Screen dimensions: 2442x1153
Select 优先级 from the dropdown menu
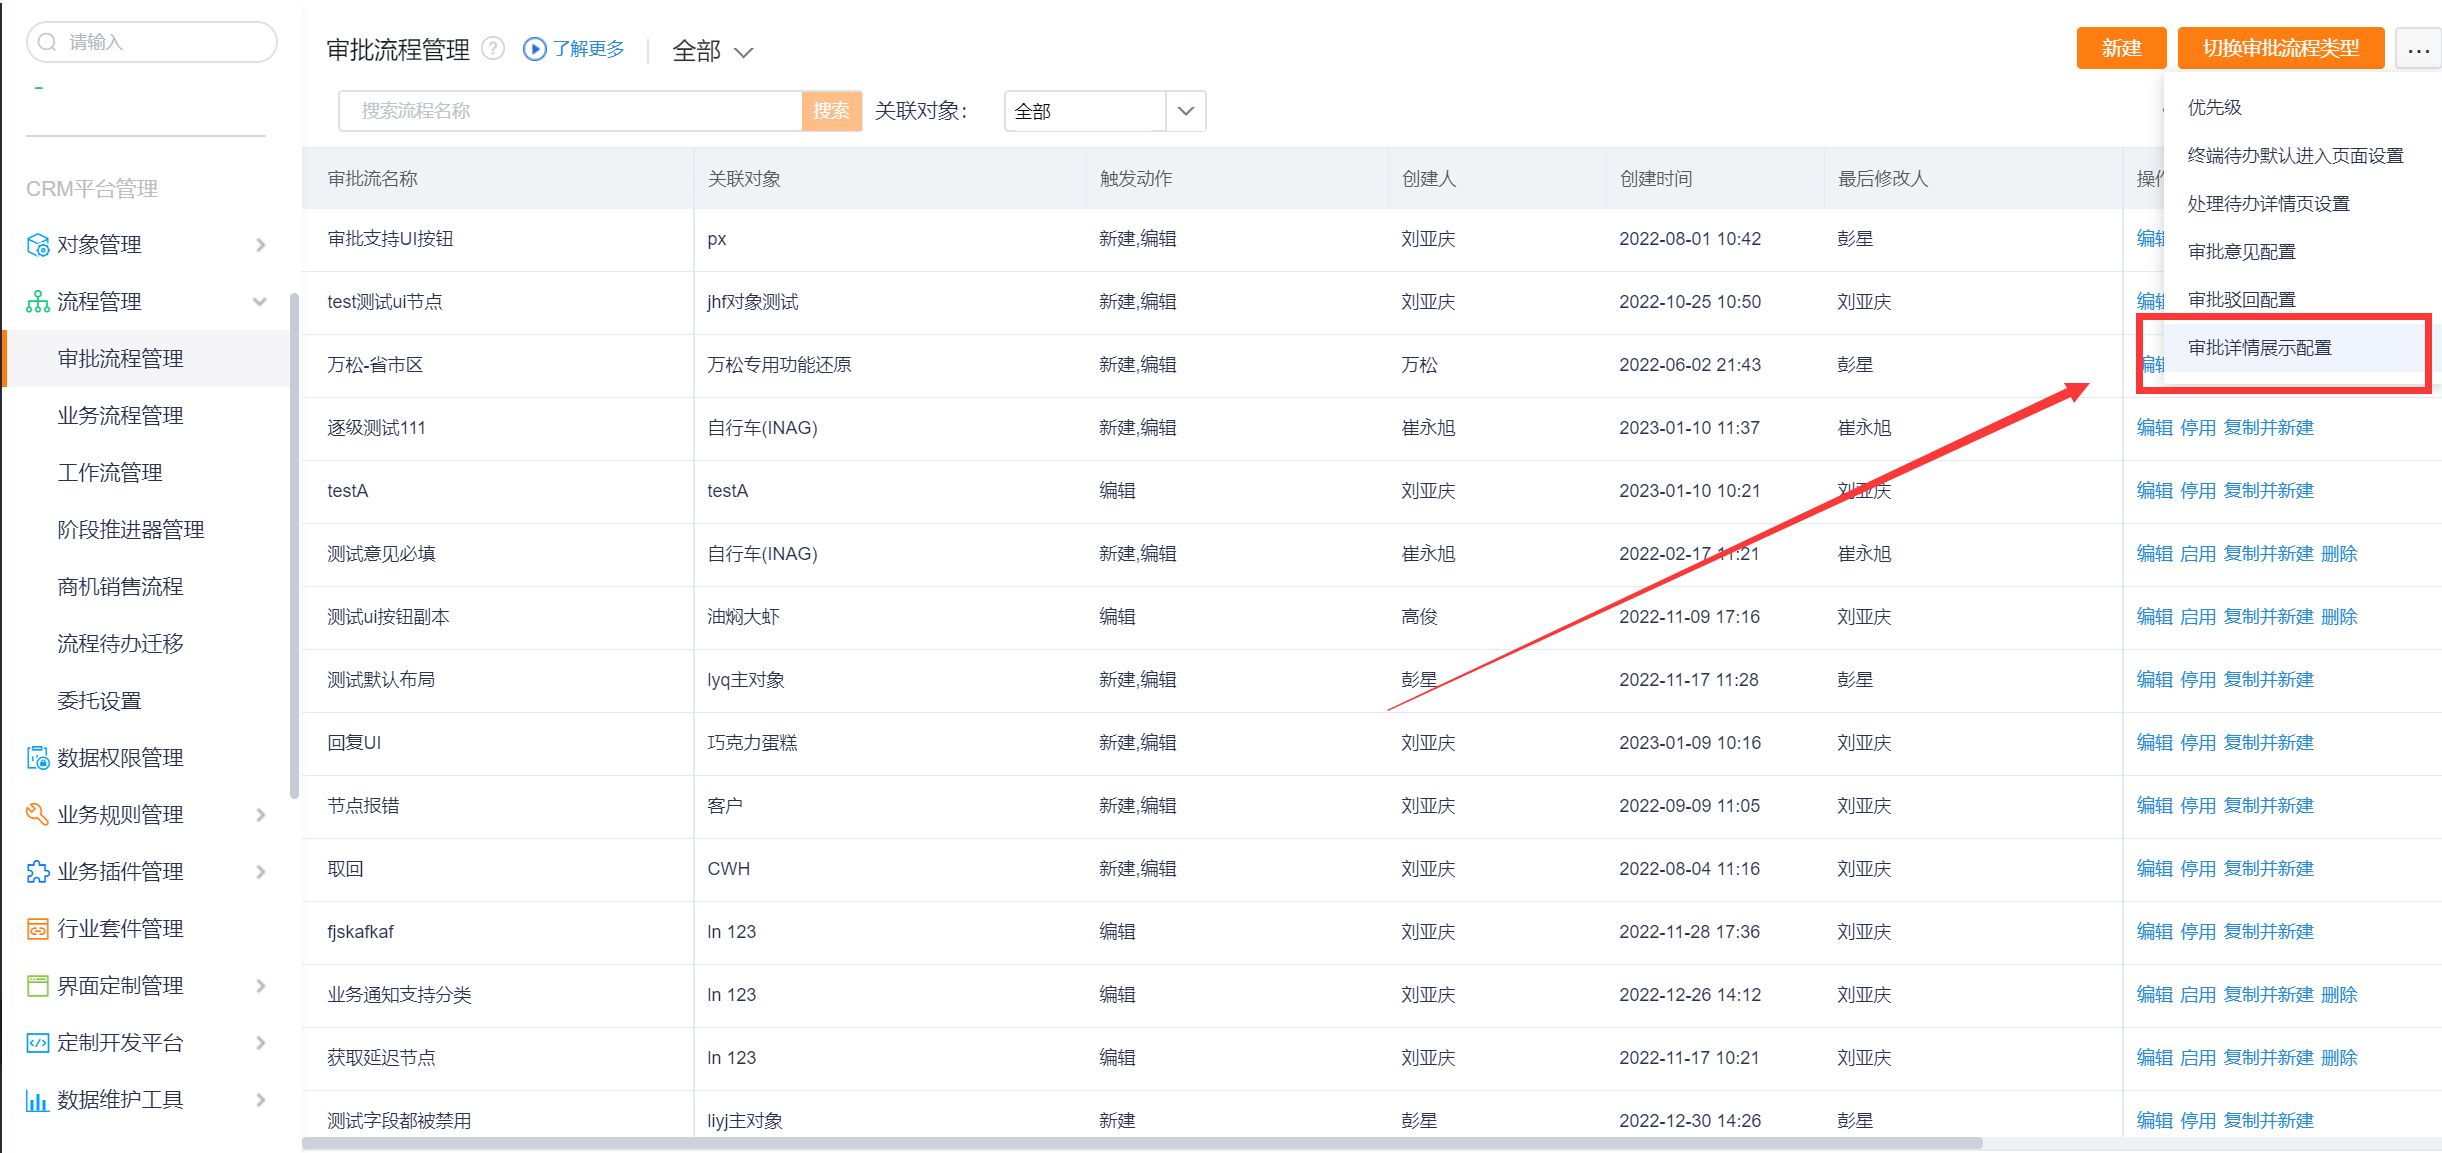2214,107
